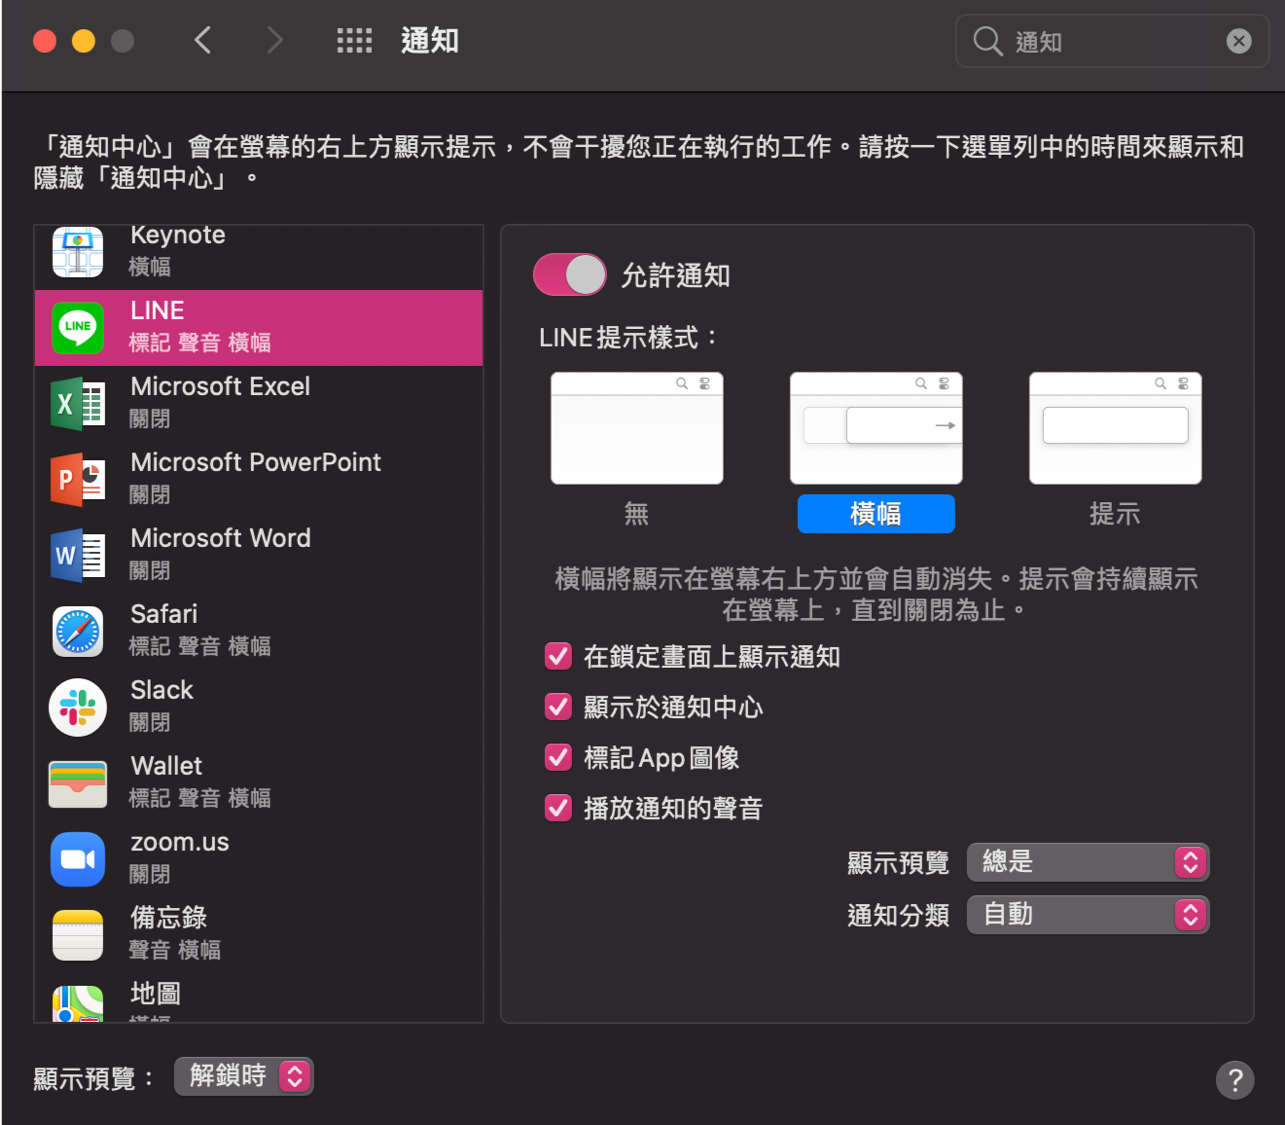The image size is (1285, 1125).
Task: Click the Microsoft Word icon
Action: click(78, 556)
